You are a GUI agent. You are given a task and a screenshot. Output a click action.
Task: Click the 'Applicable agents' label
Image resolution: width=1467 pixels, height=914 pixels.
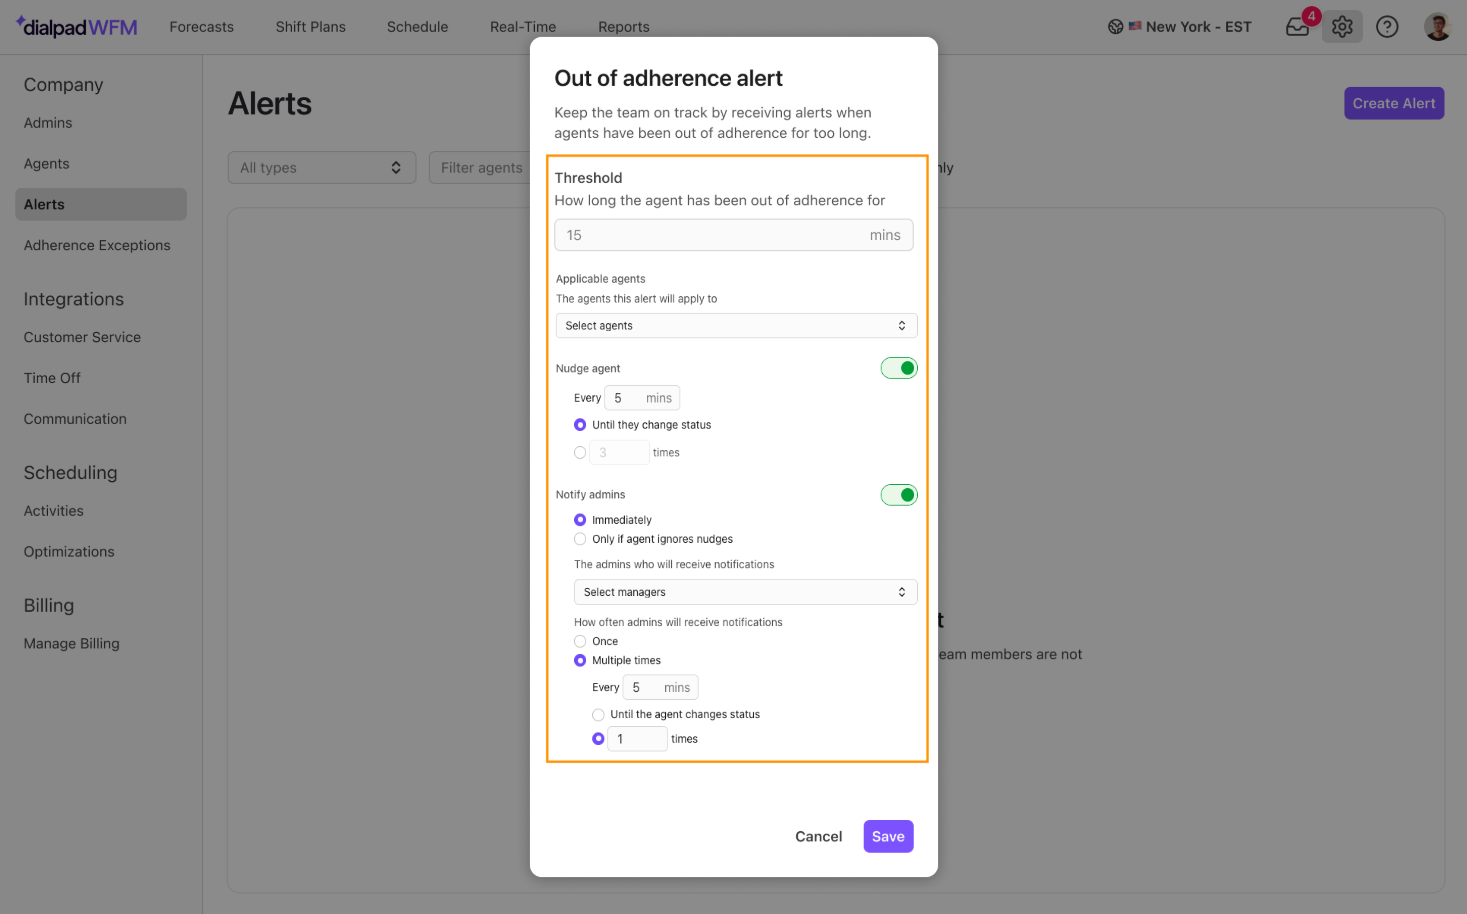click(601, 279)
